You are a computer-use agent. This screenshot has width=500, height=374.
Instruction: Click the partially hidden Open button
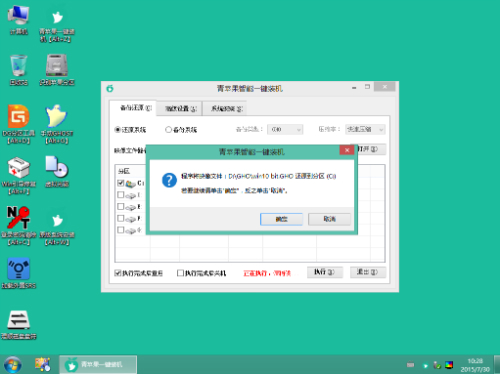[372, 149]
